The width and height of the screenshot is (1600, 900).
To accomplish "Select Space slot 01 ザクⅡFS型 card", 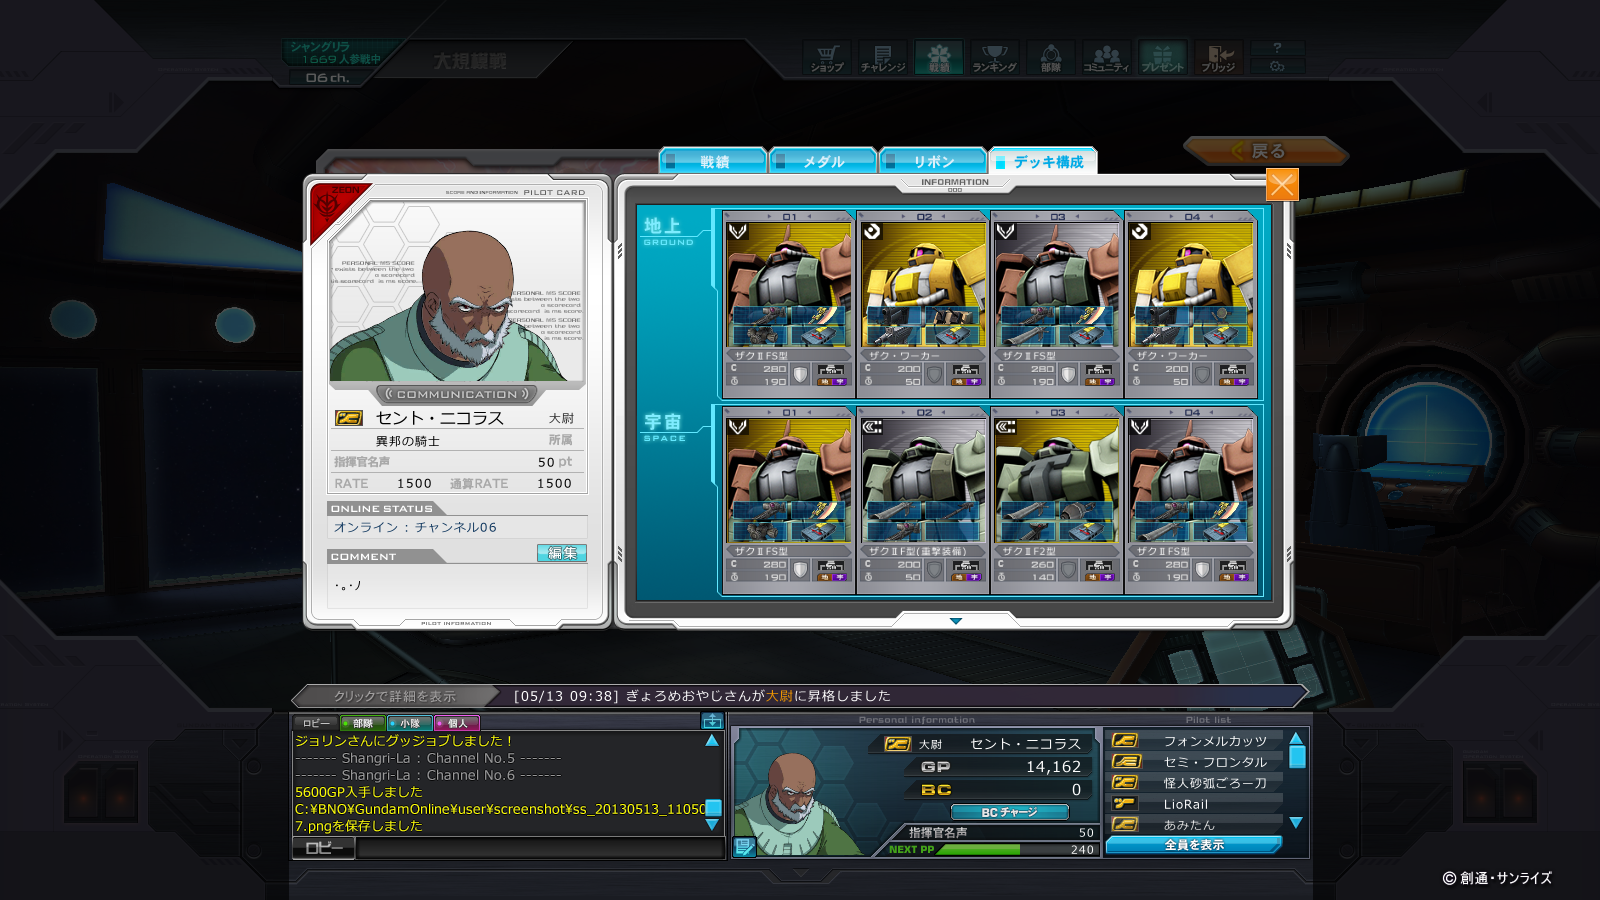I will pos(789,500).
